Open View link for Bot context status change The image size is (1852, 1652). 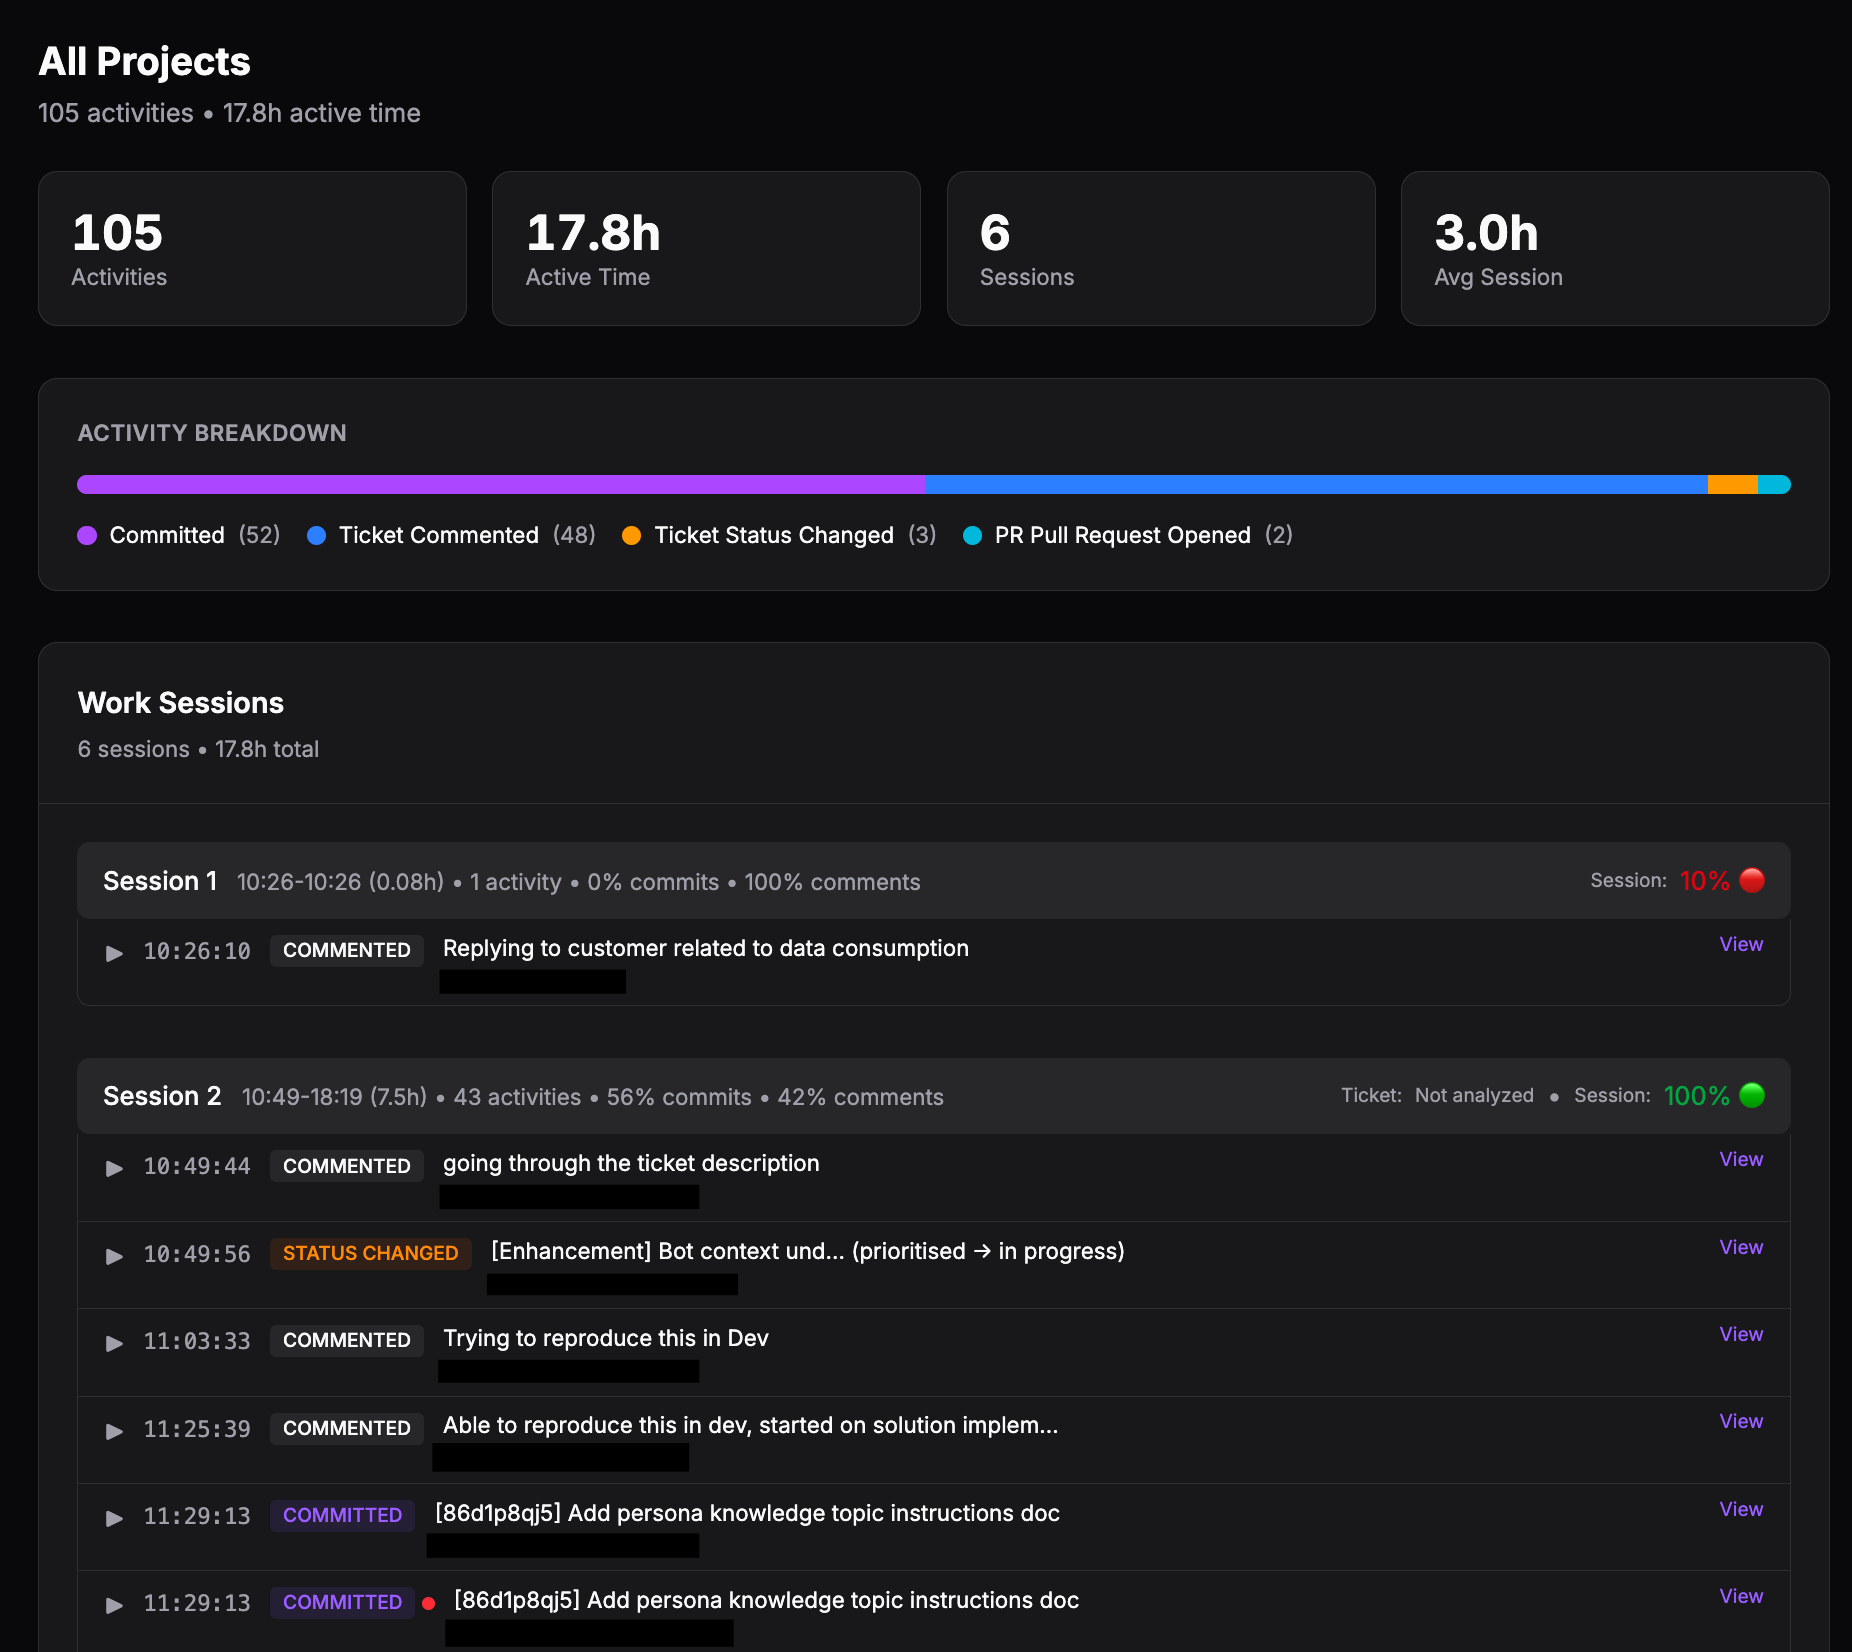[x=1740, y=1247]
